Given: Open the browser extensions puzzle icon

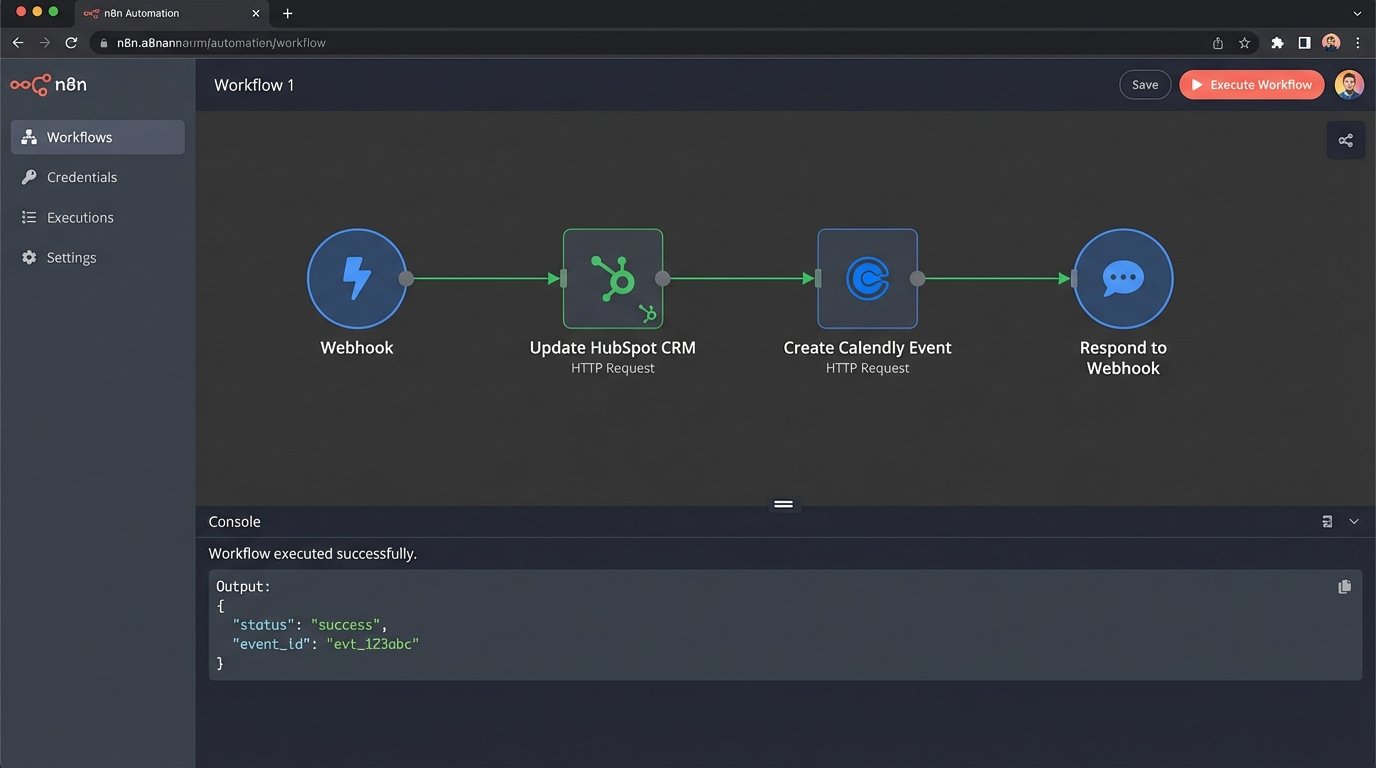Looking at the screenshot, I should click(x=1277, y=43).
